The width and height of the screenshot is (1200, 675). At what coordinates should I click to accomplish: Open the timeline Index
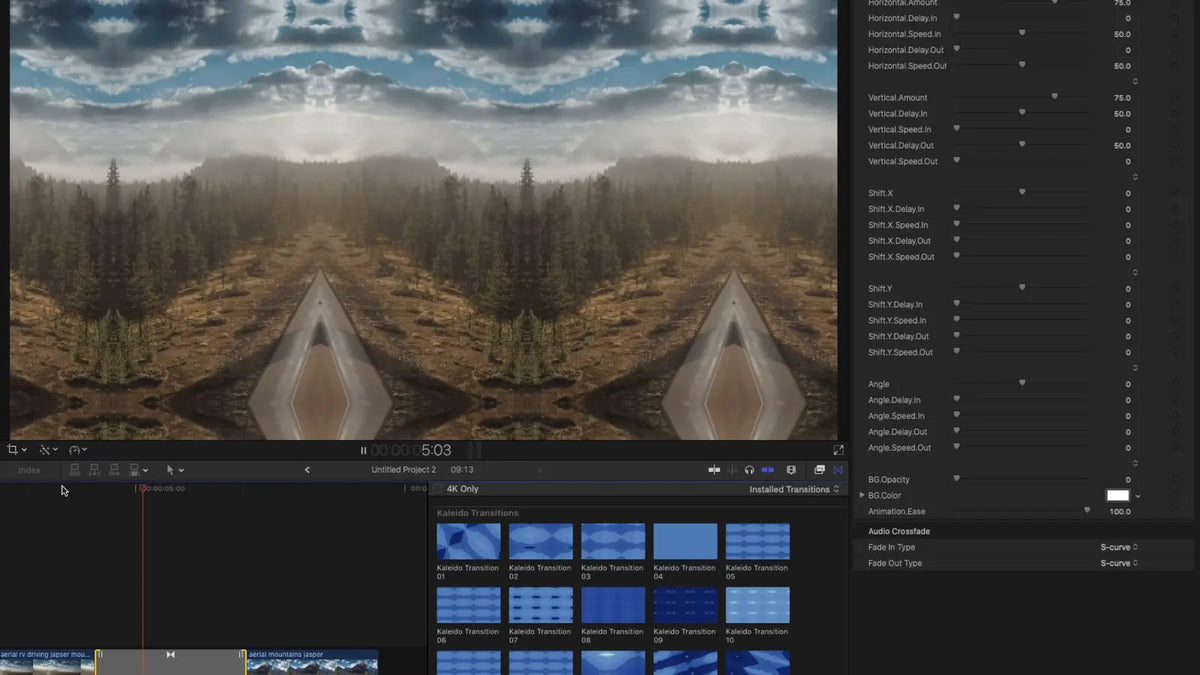point(29,470)
